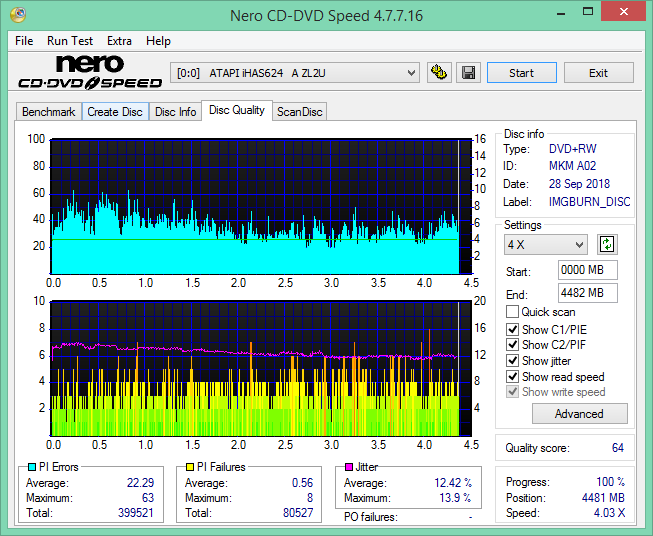The width and height of the screenshot is (653, 536).
Task: Close the Nero CD-DVD Speed window
Action: click(x=623, y=12)
